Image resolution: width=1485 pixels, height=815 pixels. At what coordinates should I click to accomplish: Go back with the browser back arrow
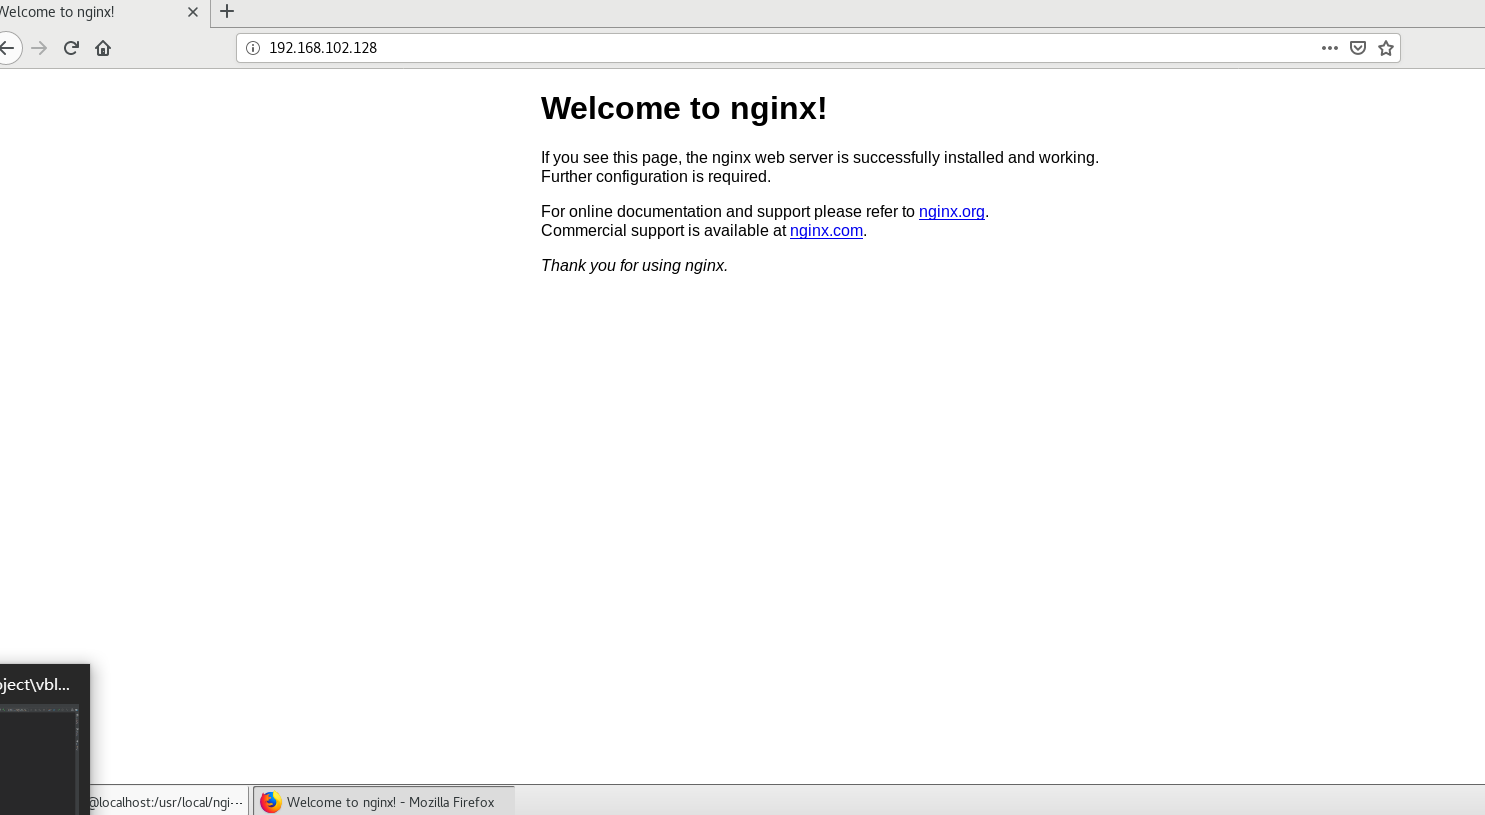coord(6,48)
